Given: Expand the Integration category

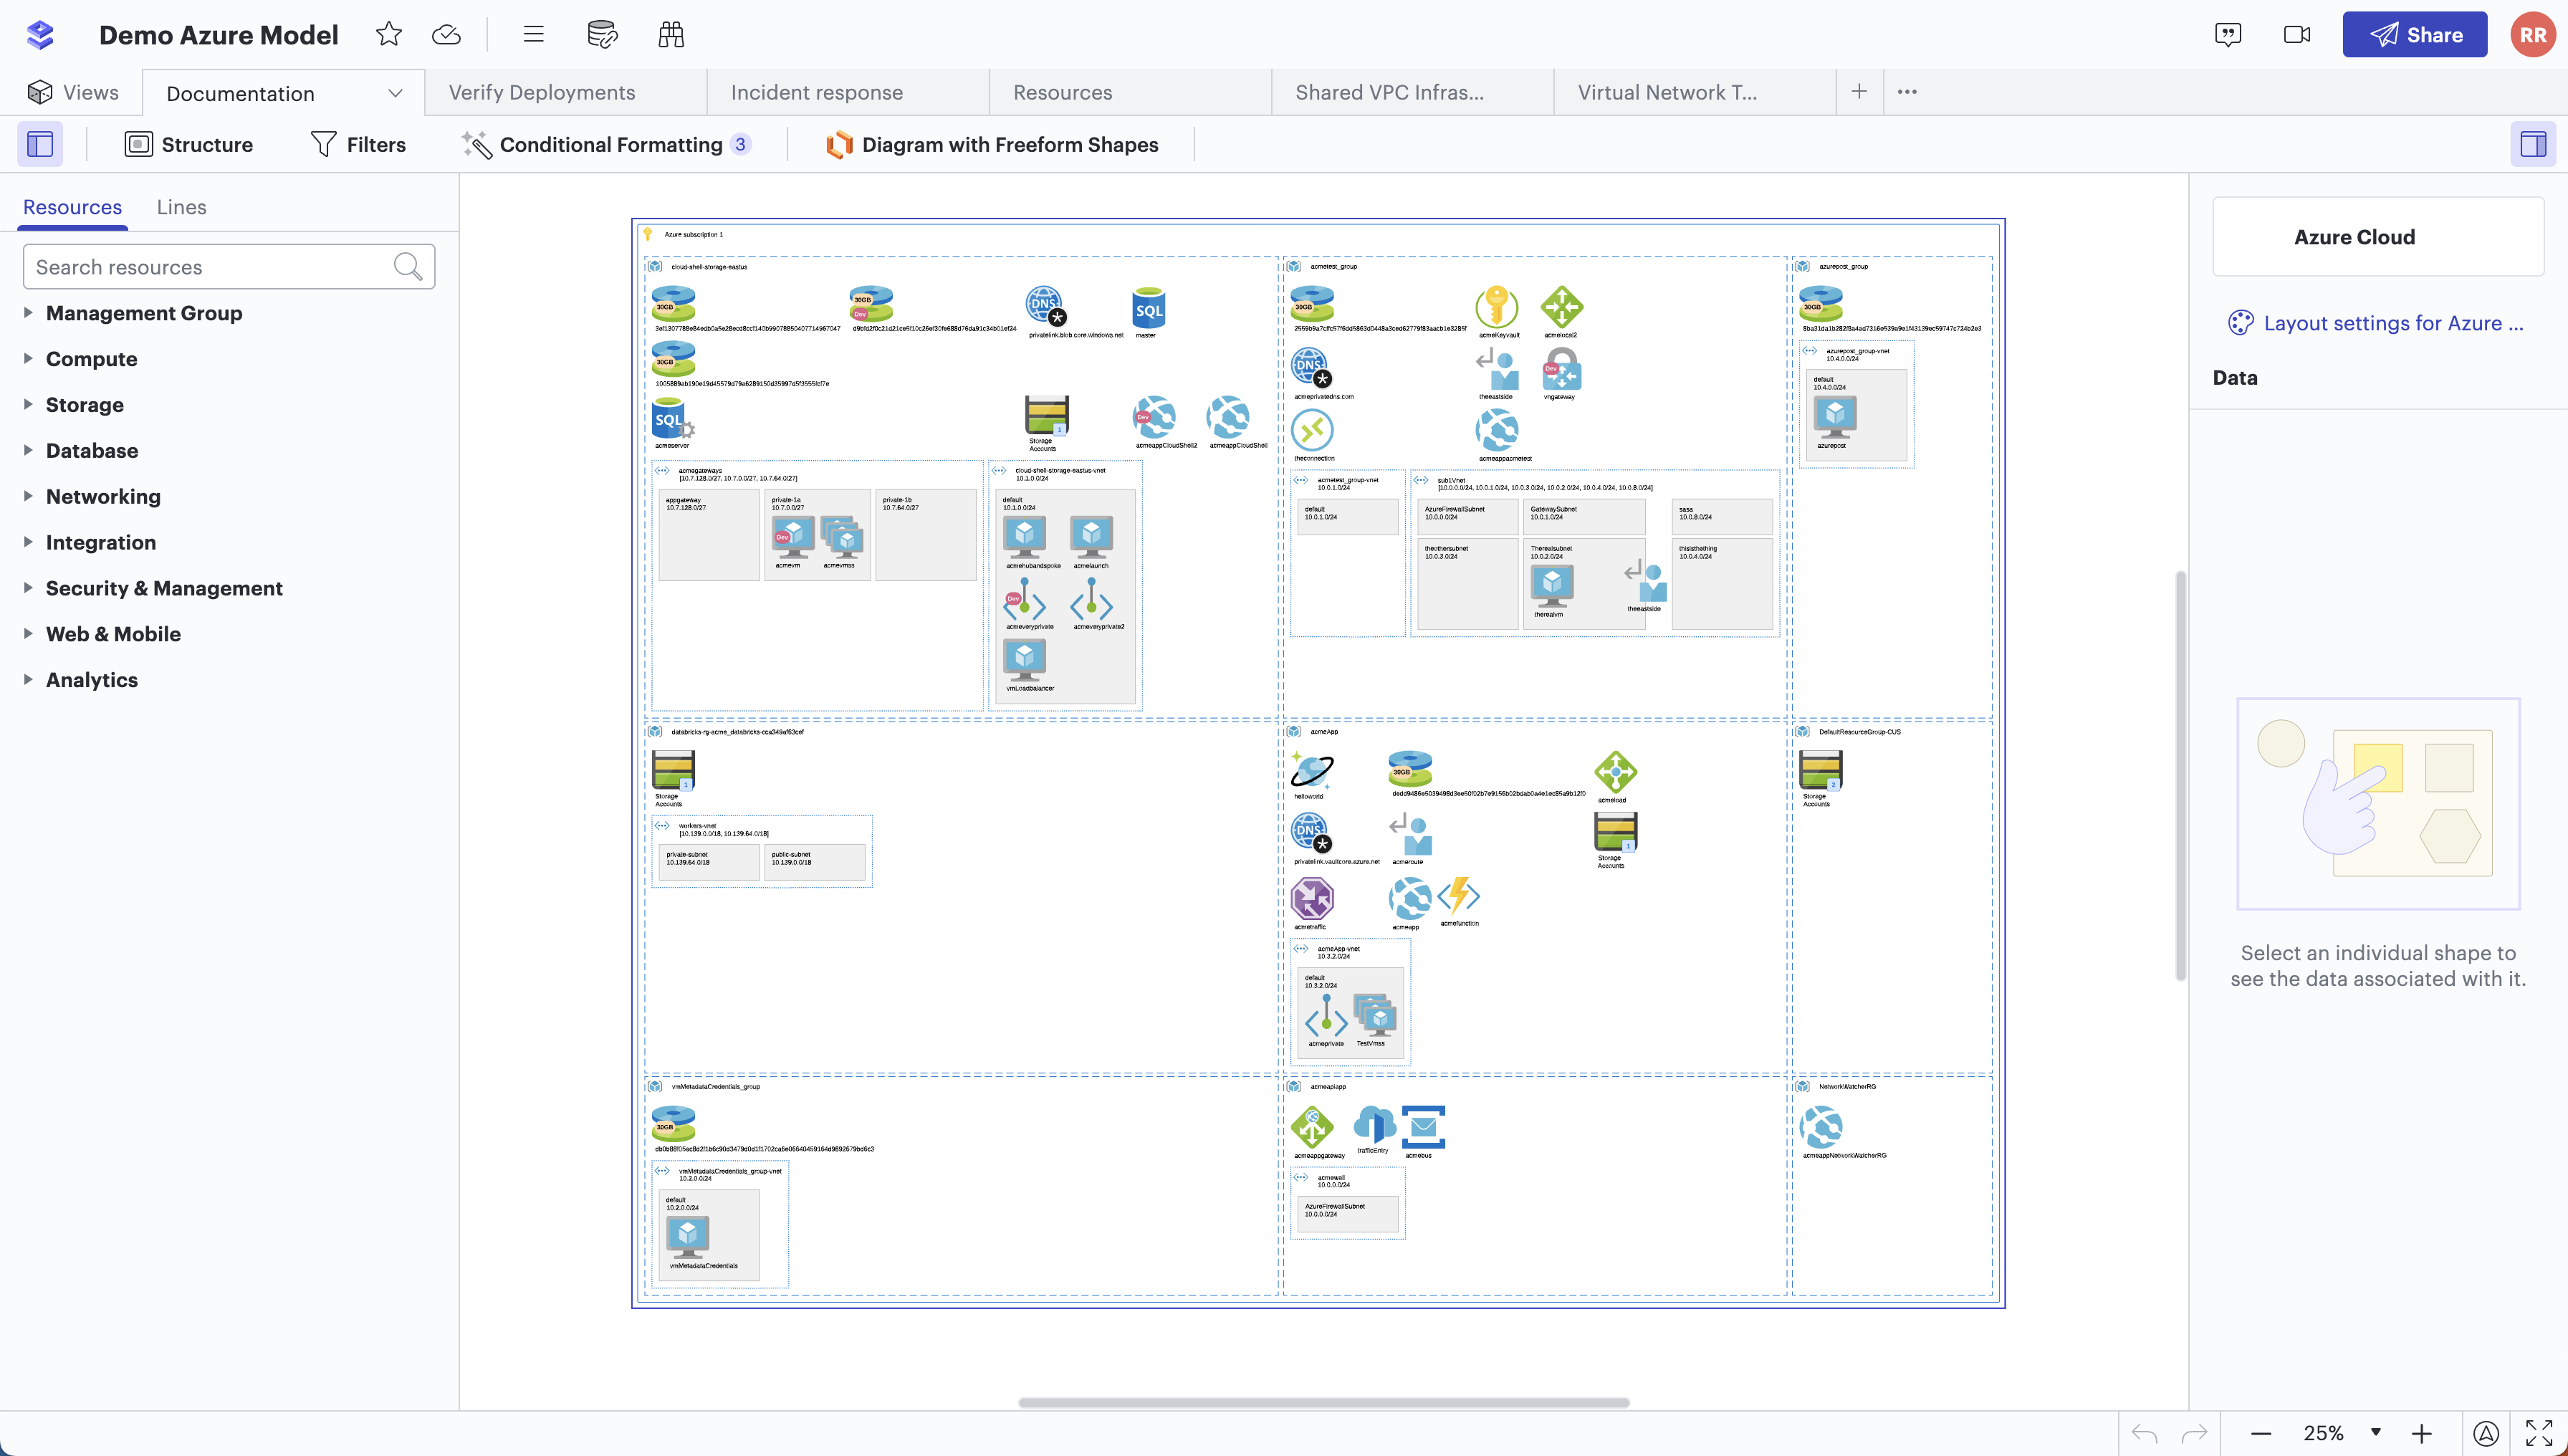Looking at the screenshot, I should click(x=28, y=542).
